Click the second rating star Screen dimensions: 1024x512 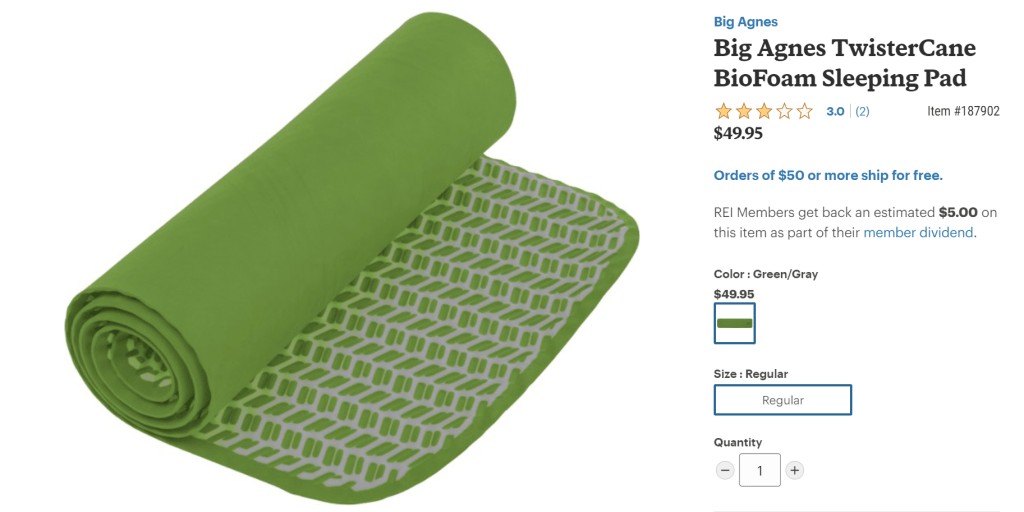(x=743, y=111)
